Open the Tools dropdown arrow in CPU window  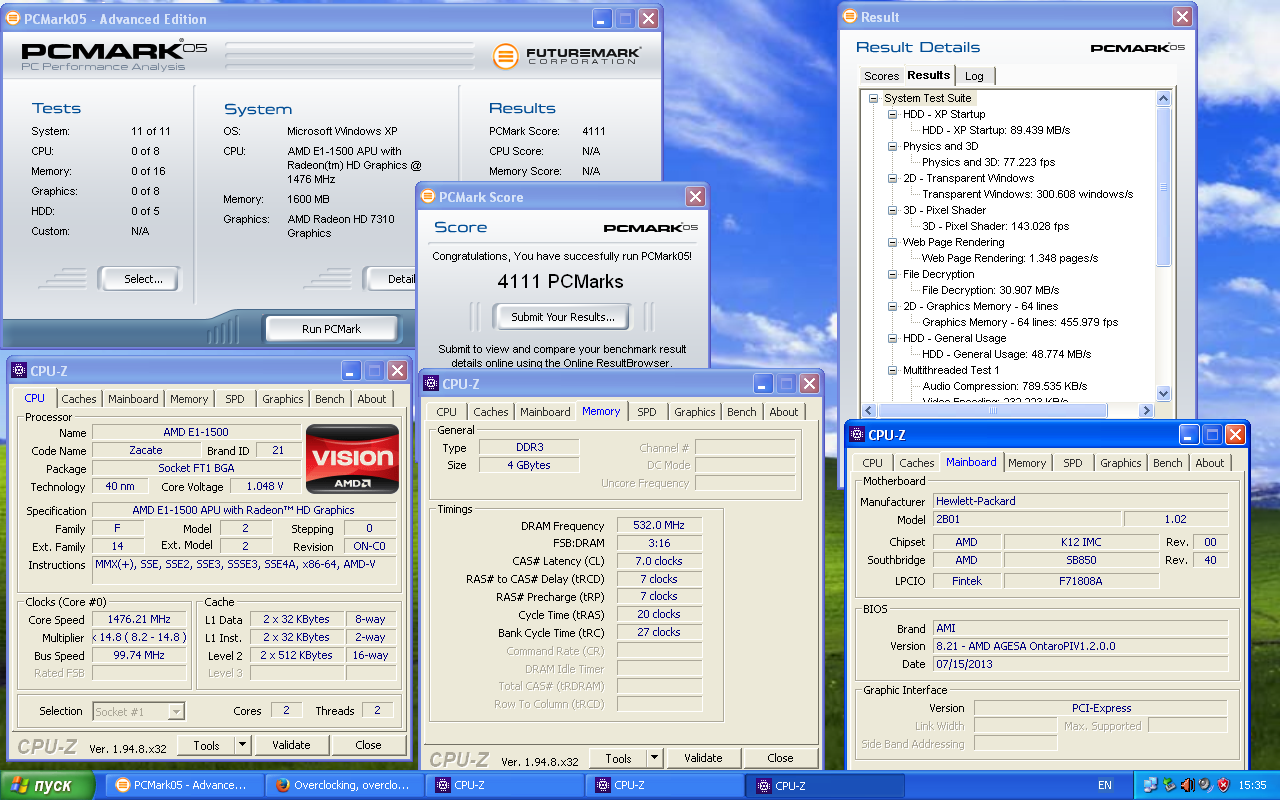243,745
